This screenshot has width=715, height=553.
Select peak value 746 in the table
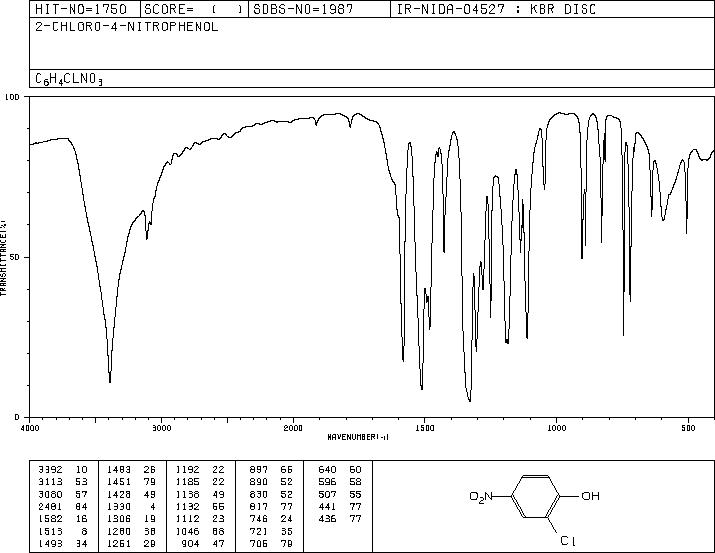[259, 519]
